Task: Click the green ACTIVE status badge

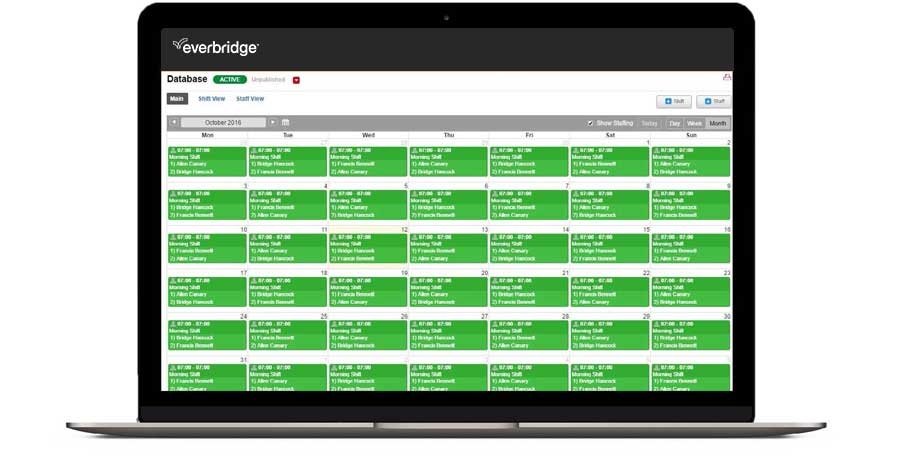Action: 229,79
